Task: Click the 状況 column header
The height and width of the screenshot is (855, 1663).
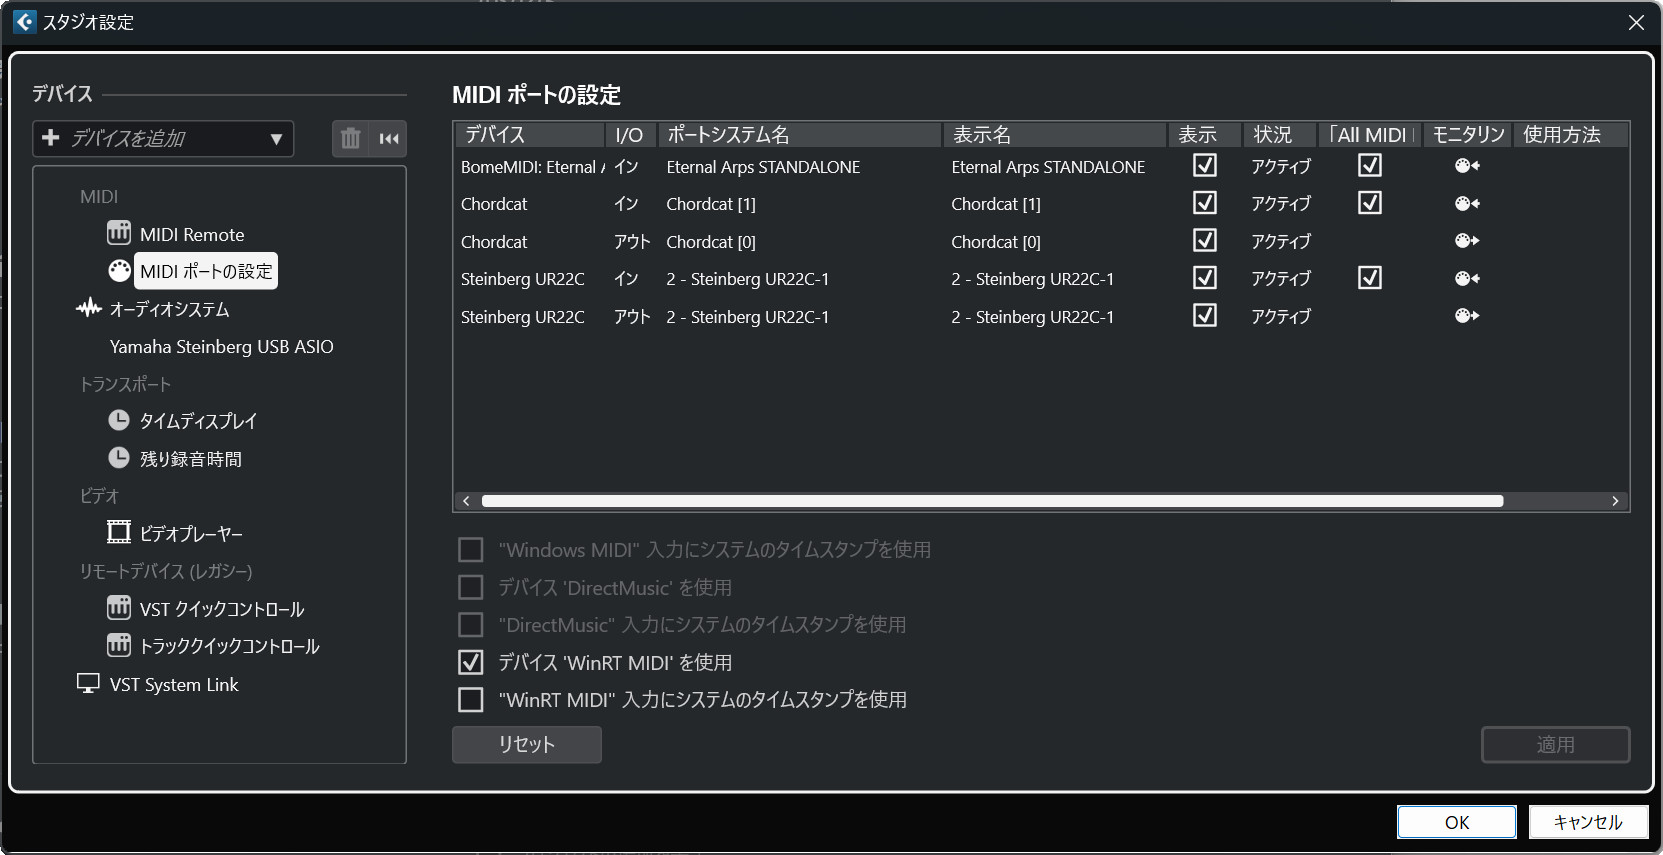Action: [1279, 134]
